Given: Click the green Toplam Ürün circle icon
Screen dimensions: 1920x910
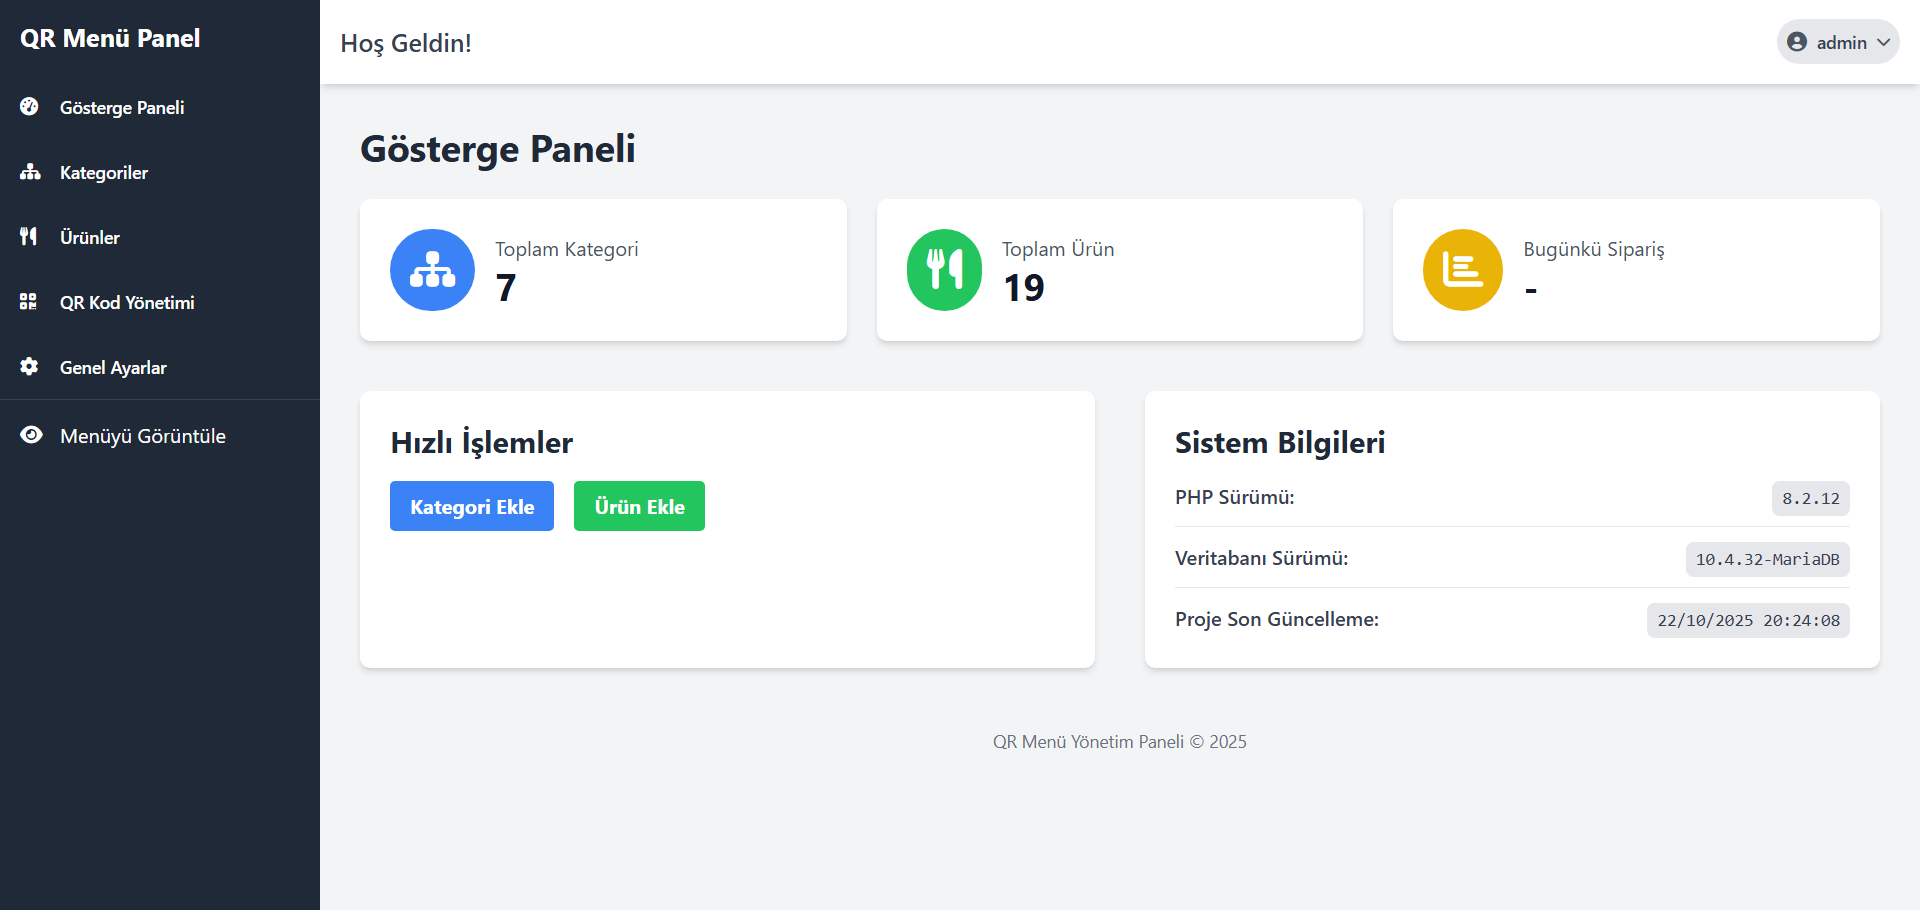Looking at the screenshot, I should click(x=944, y=270).
